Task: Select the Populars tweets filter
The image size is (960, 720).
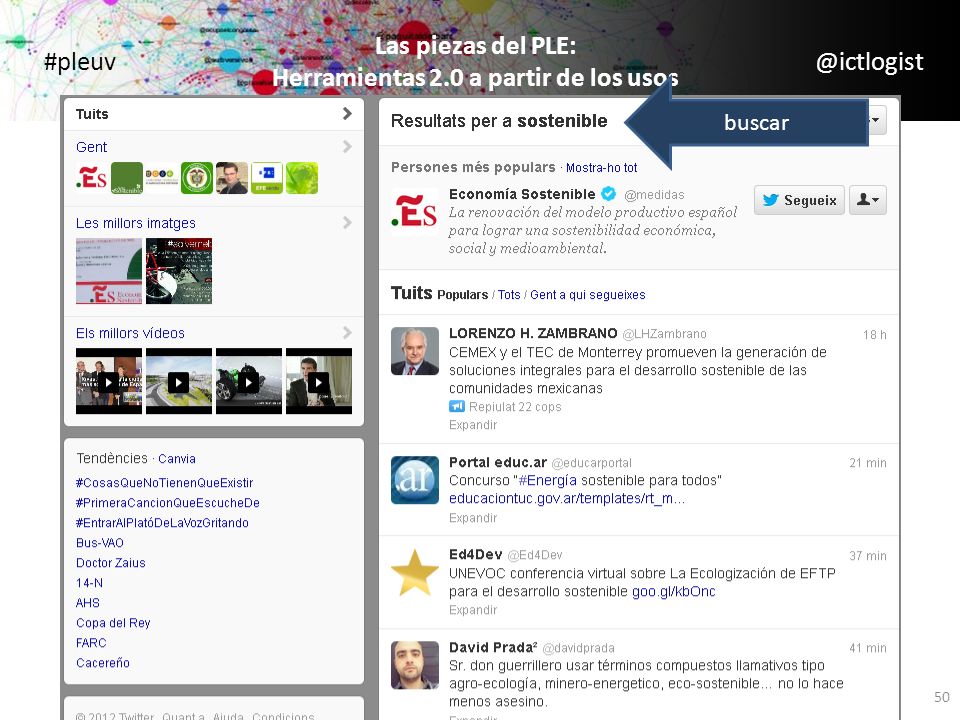Action: tap(462, 294)
